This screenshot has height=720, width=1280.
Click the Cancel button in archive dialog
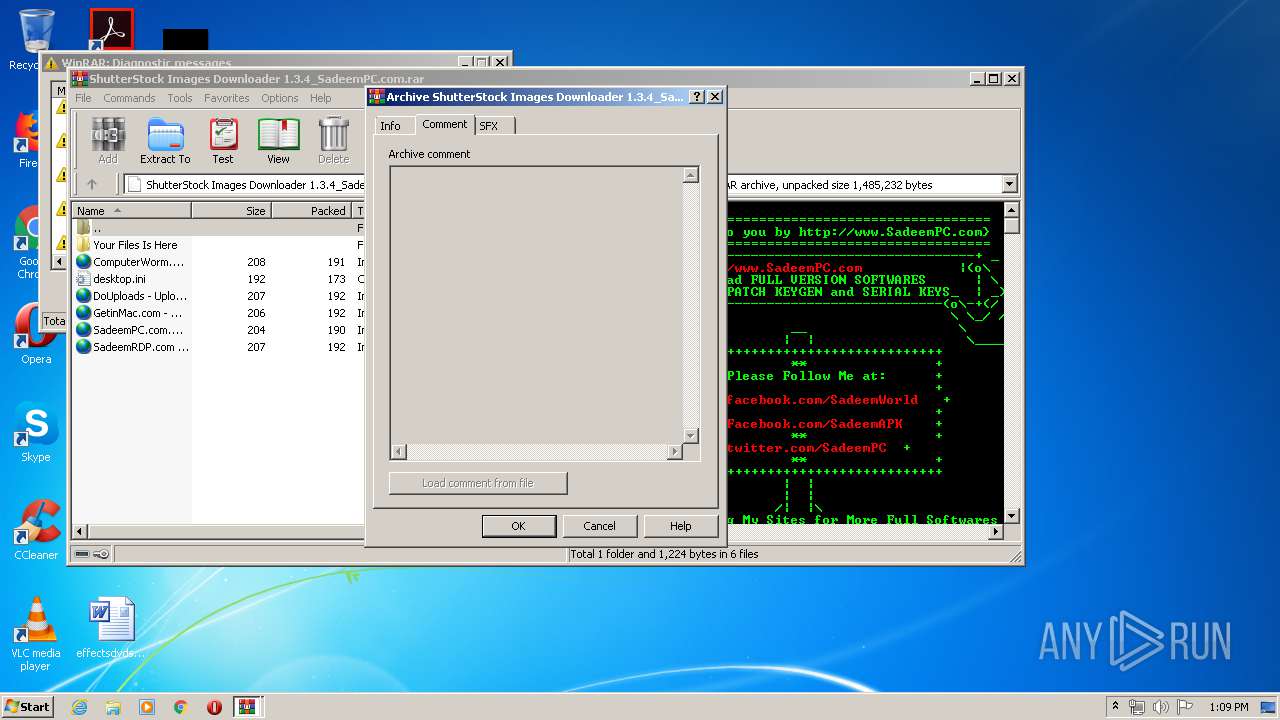pos(599,526)
